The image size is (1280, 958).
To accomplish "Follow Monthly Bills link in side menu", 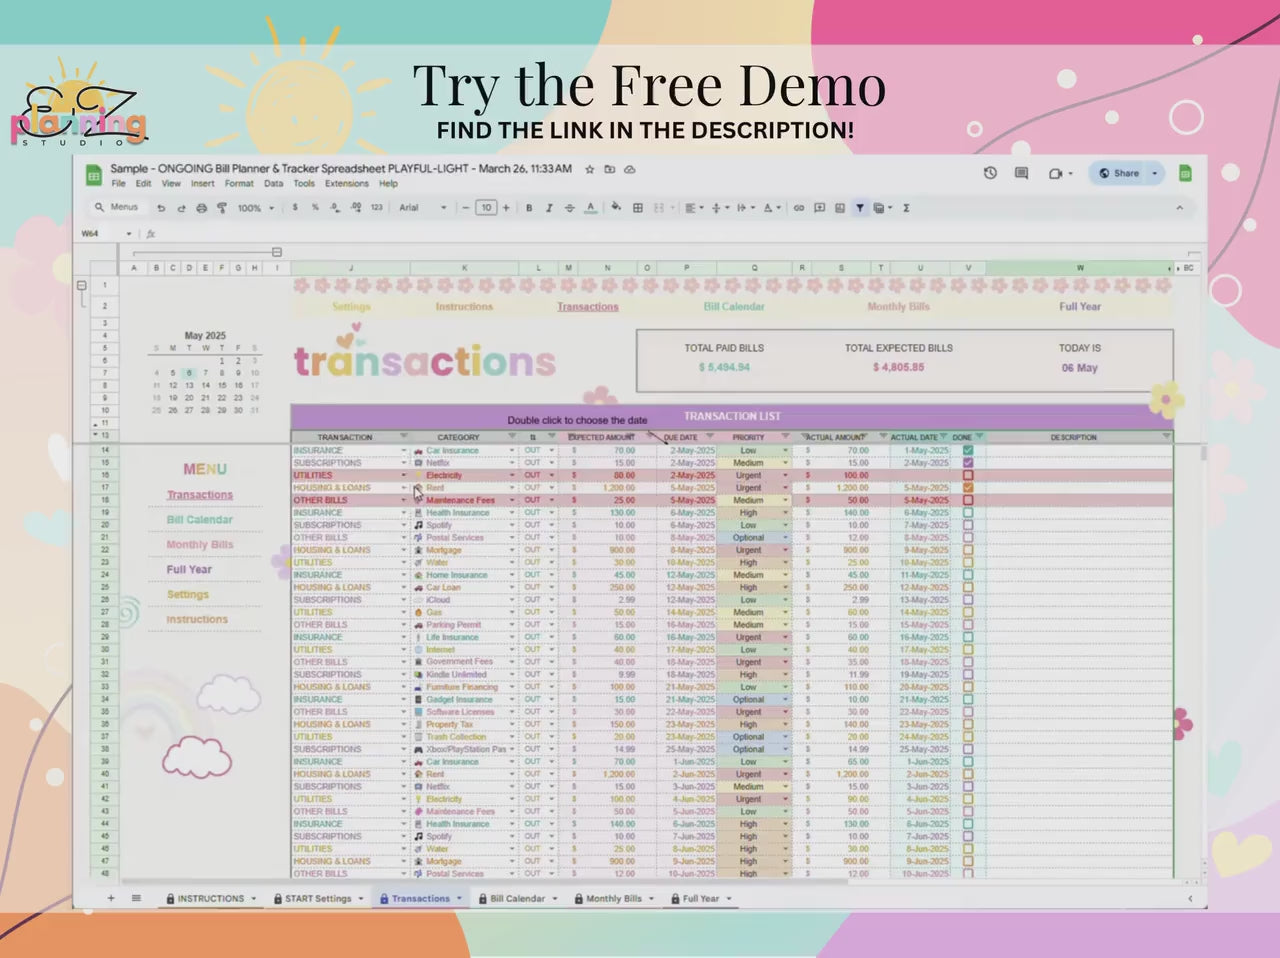I will 199,544.
